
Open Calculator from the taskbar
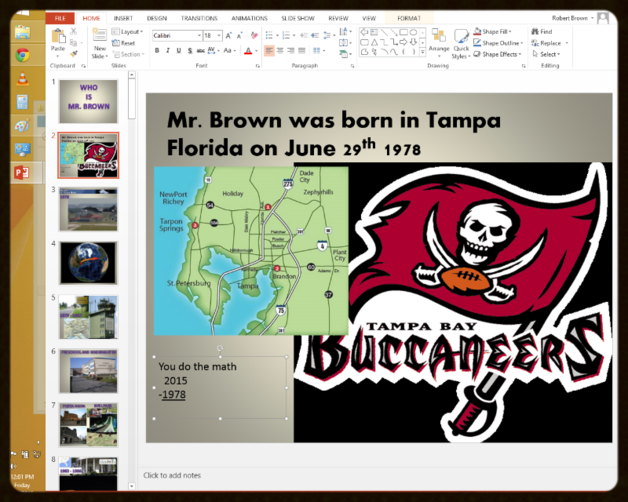click(x=22, y=102)
